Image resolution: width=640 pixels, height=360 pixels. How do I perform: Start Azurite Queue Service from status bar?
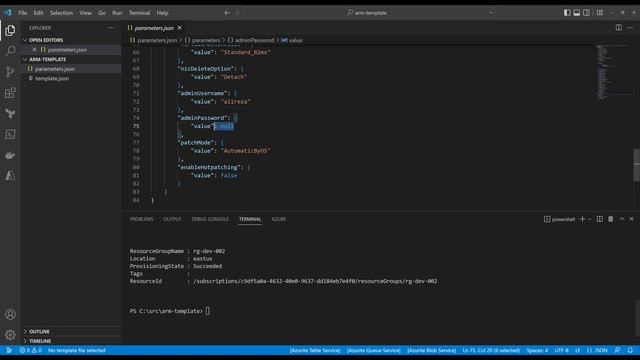tap(373, 350)
